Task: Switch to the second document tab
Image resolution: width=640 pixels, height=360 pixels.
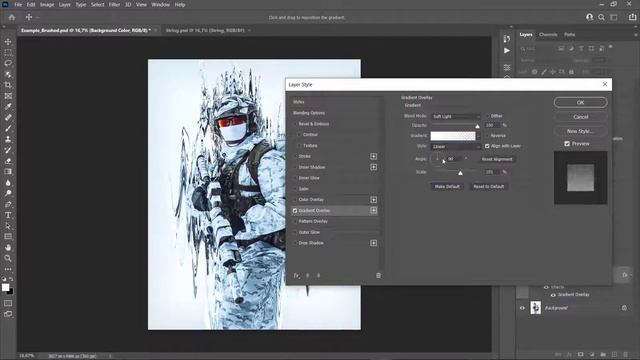Action: click(x=205, y=30)
